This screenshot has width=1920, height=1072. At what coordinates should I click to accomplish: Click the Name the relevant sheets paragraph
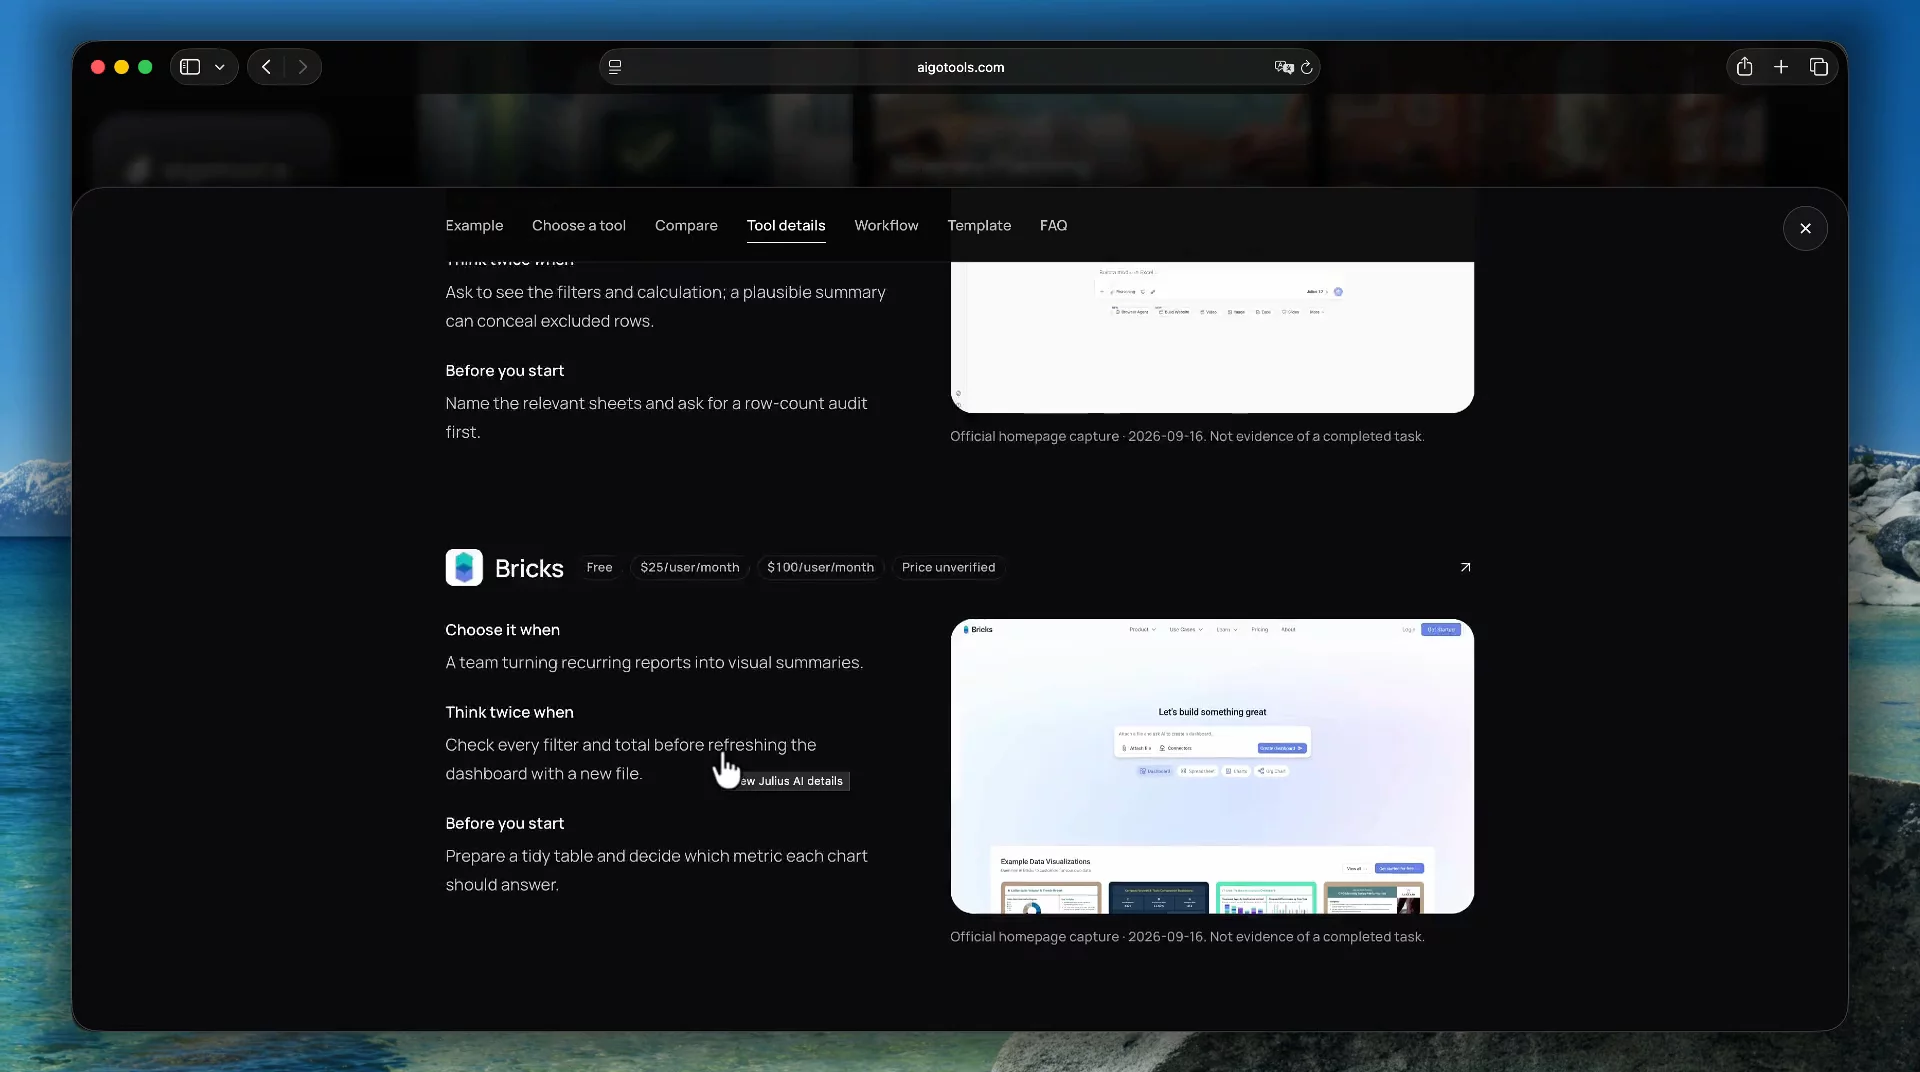[x=656, y=418]
